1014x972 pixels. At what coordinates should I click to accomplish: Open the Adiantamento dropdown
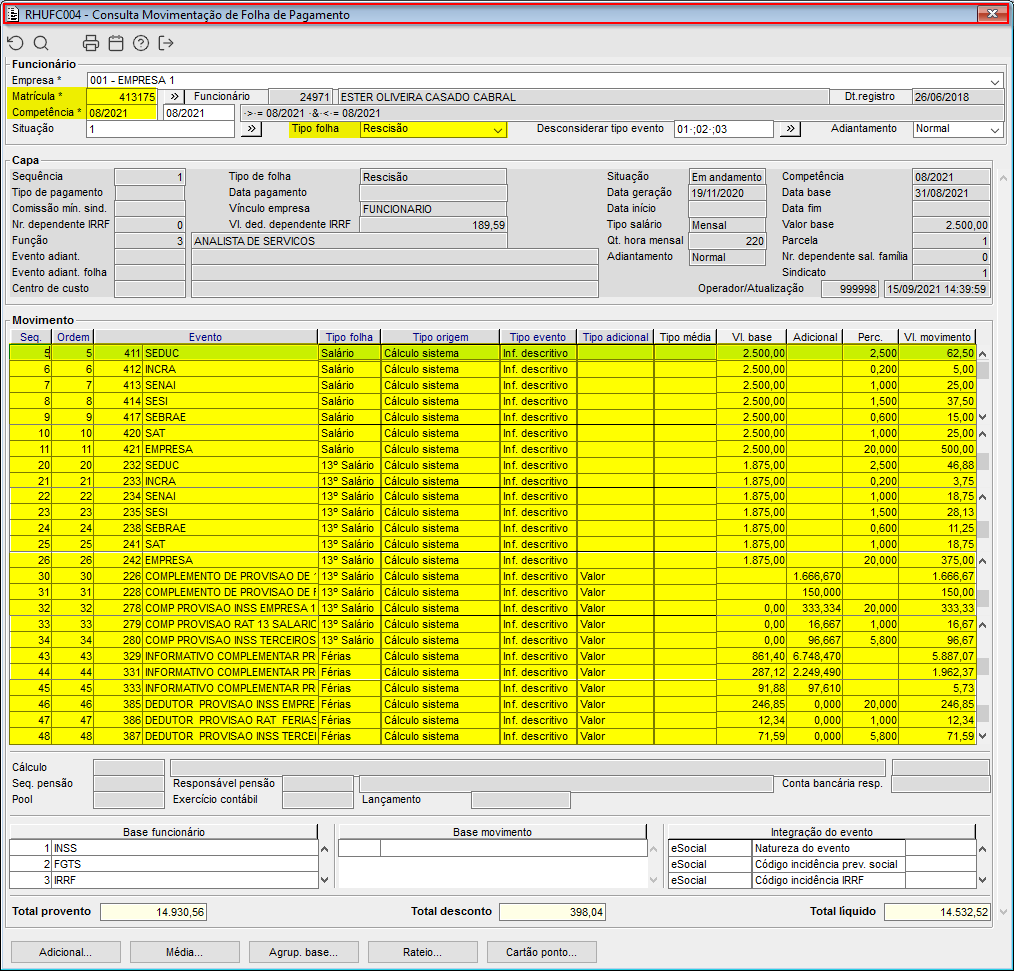[994, 129]
